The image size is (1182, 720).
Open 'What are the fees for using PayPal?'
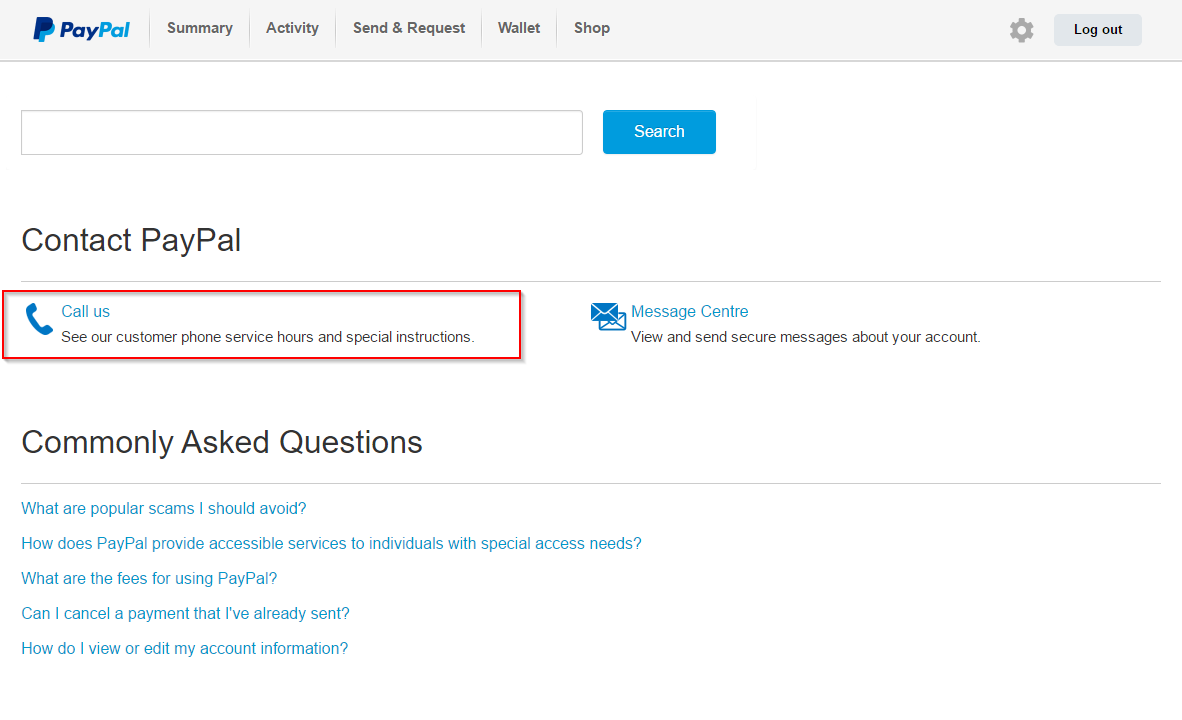tap(149, 578)
